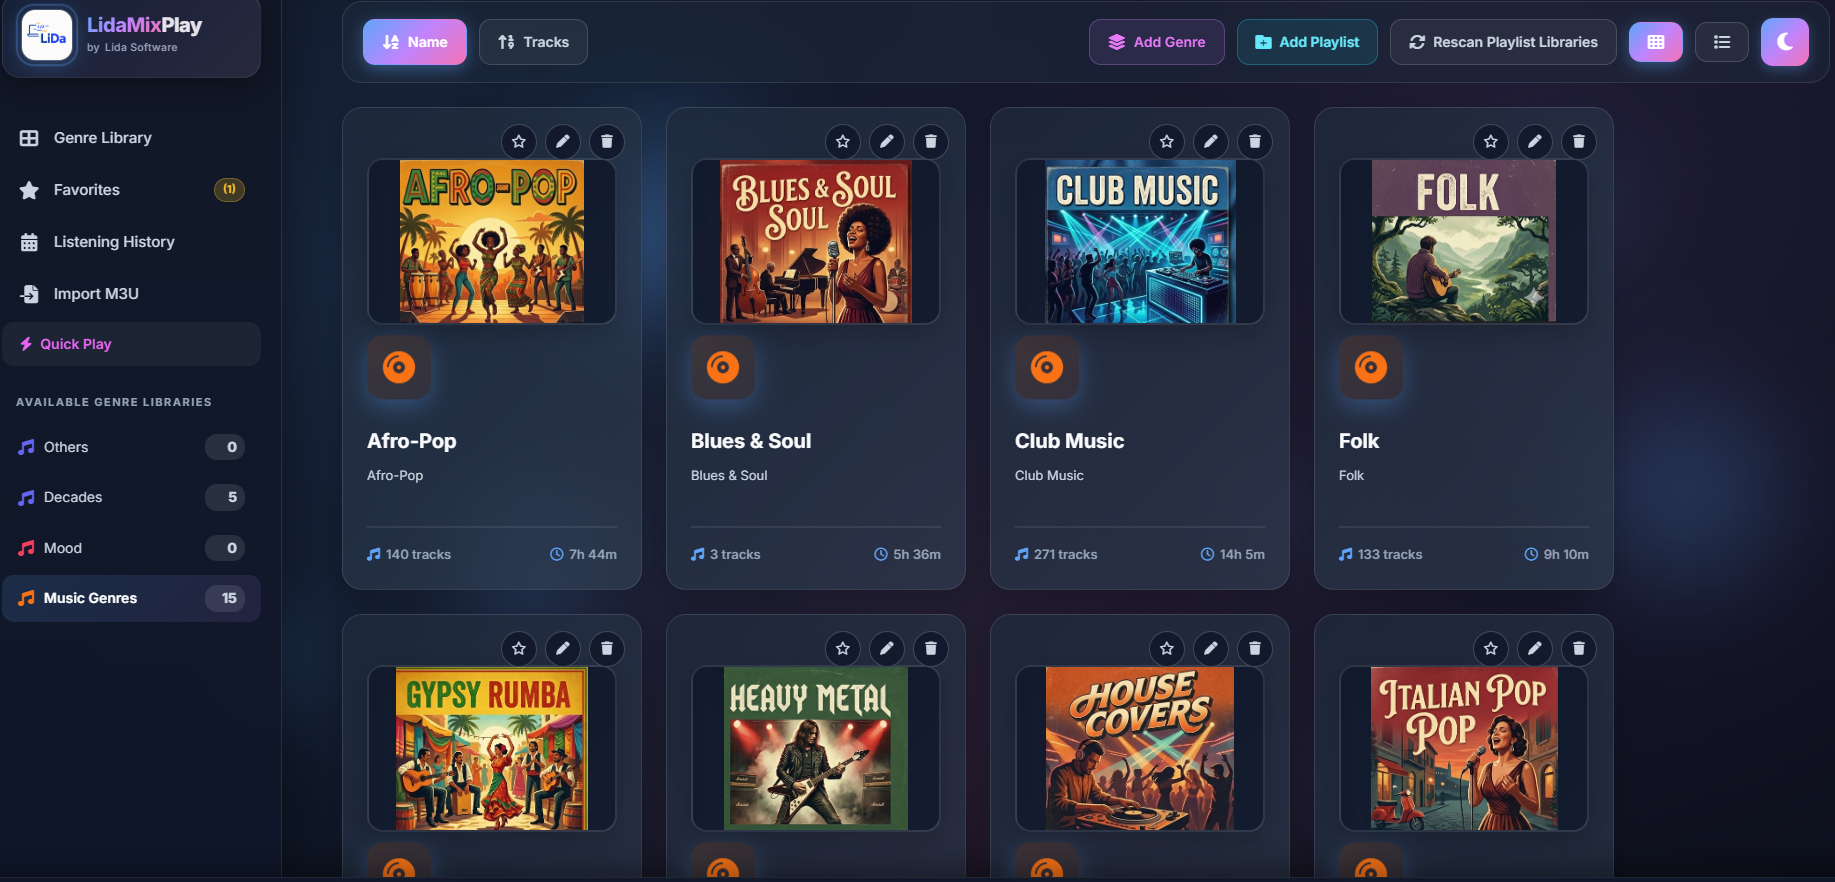Viewport: 1835px width, 882px height.
Task: Click the Folk card title
Action: pos(1359,441)
